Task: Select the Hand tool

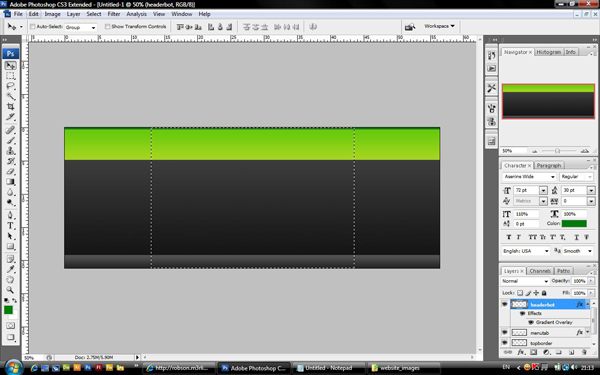Action: coord(11,280)
